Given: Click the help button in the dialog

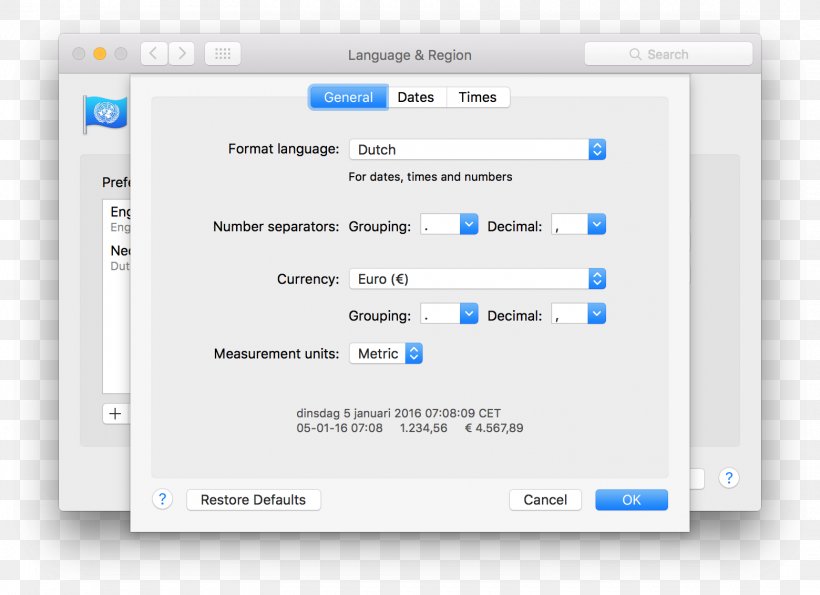Looking at the screenshot, I should [x=163, y=499].
